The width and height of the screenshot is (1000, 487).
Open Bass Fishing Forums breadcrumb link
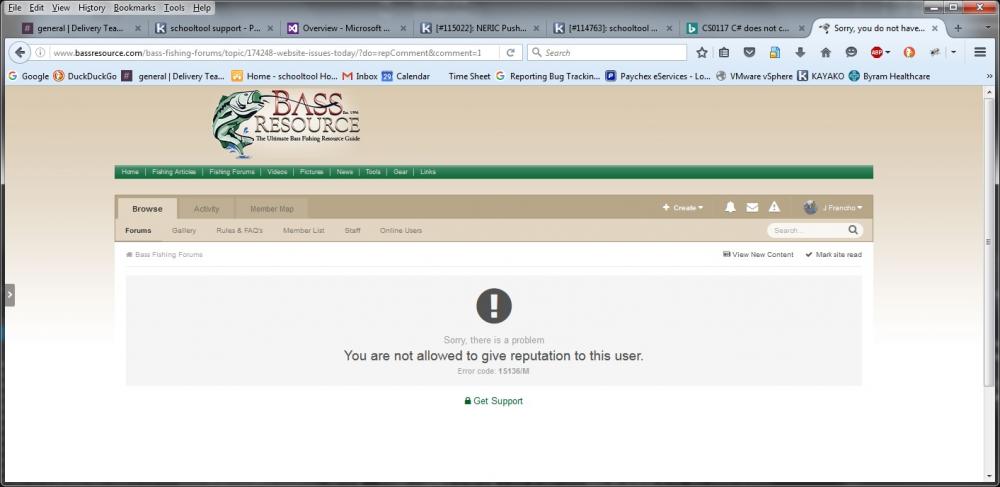[x=165, y=254]
